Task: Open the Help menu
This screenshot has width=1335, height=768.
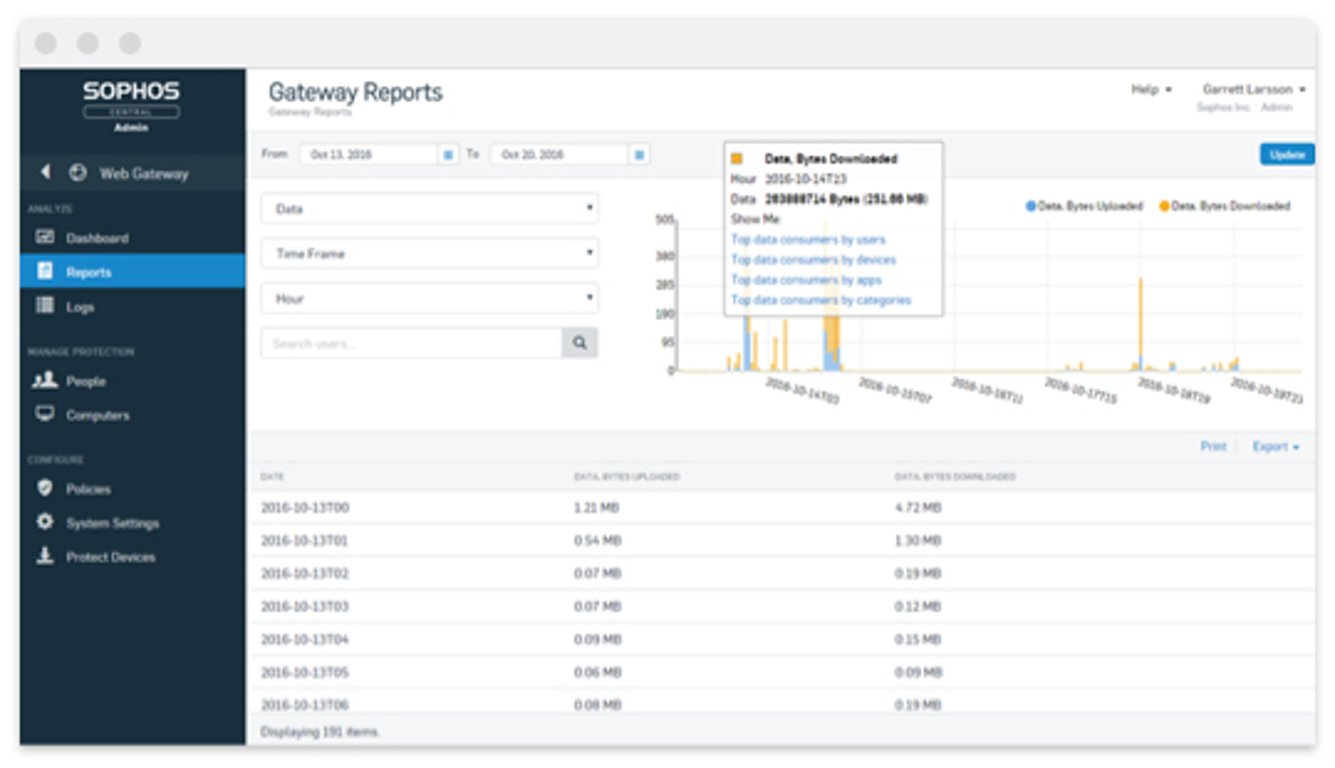Action: [1151, 90]
